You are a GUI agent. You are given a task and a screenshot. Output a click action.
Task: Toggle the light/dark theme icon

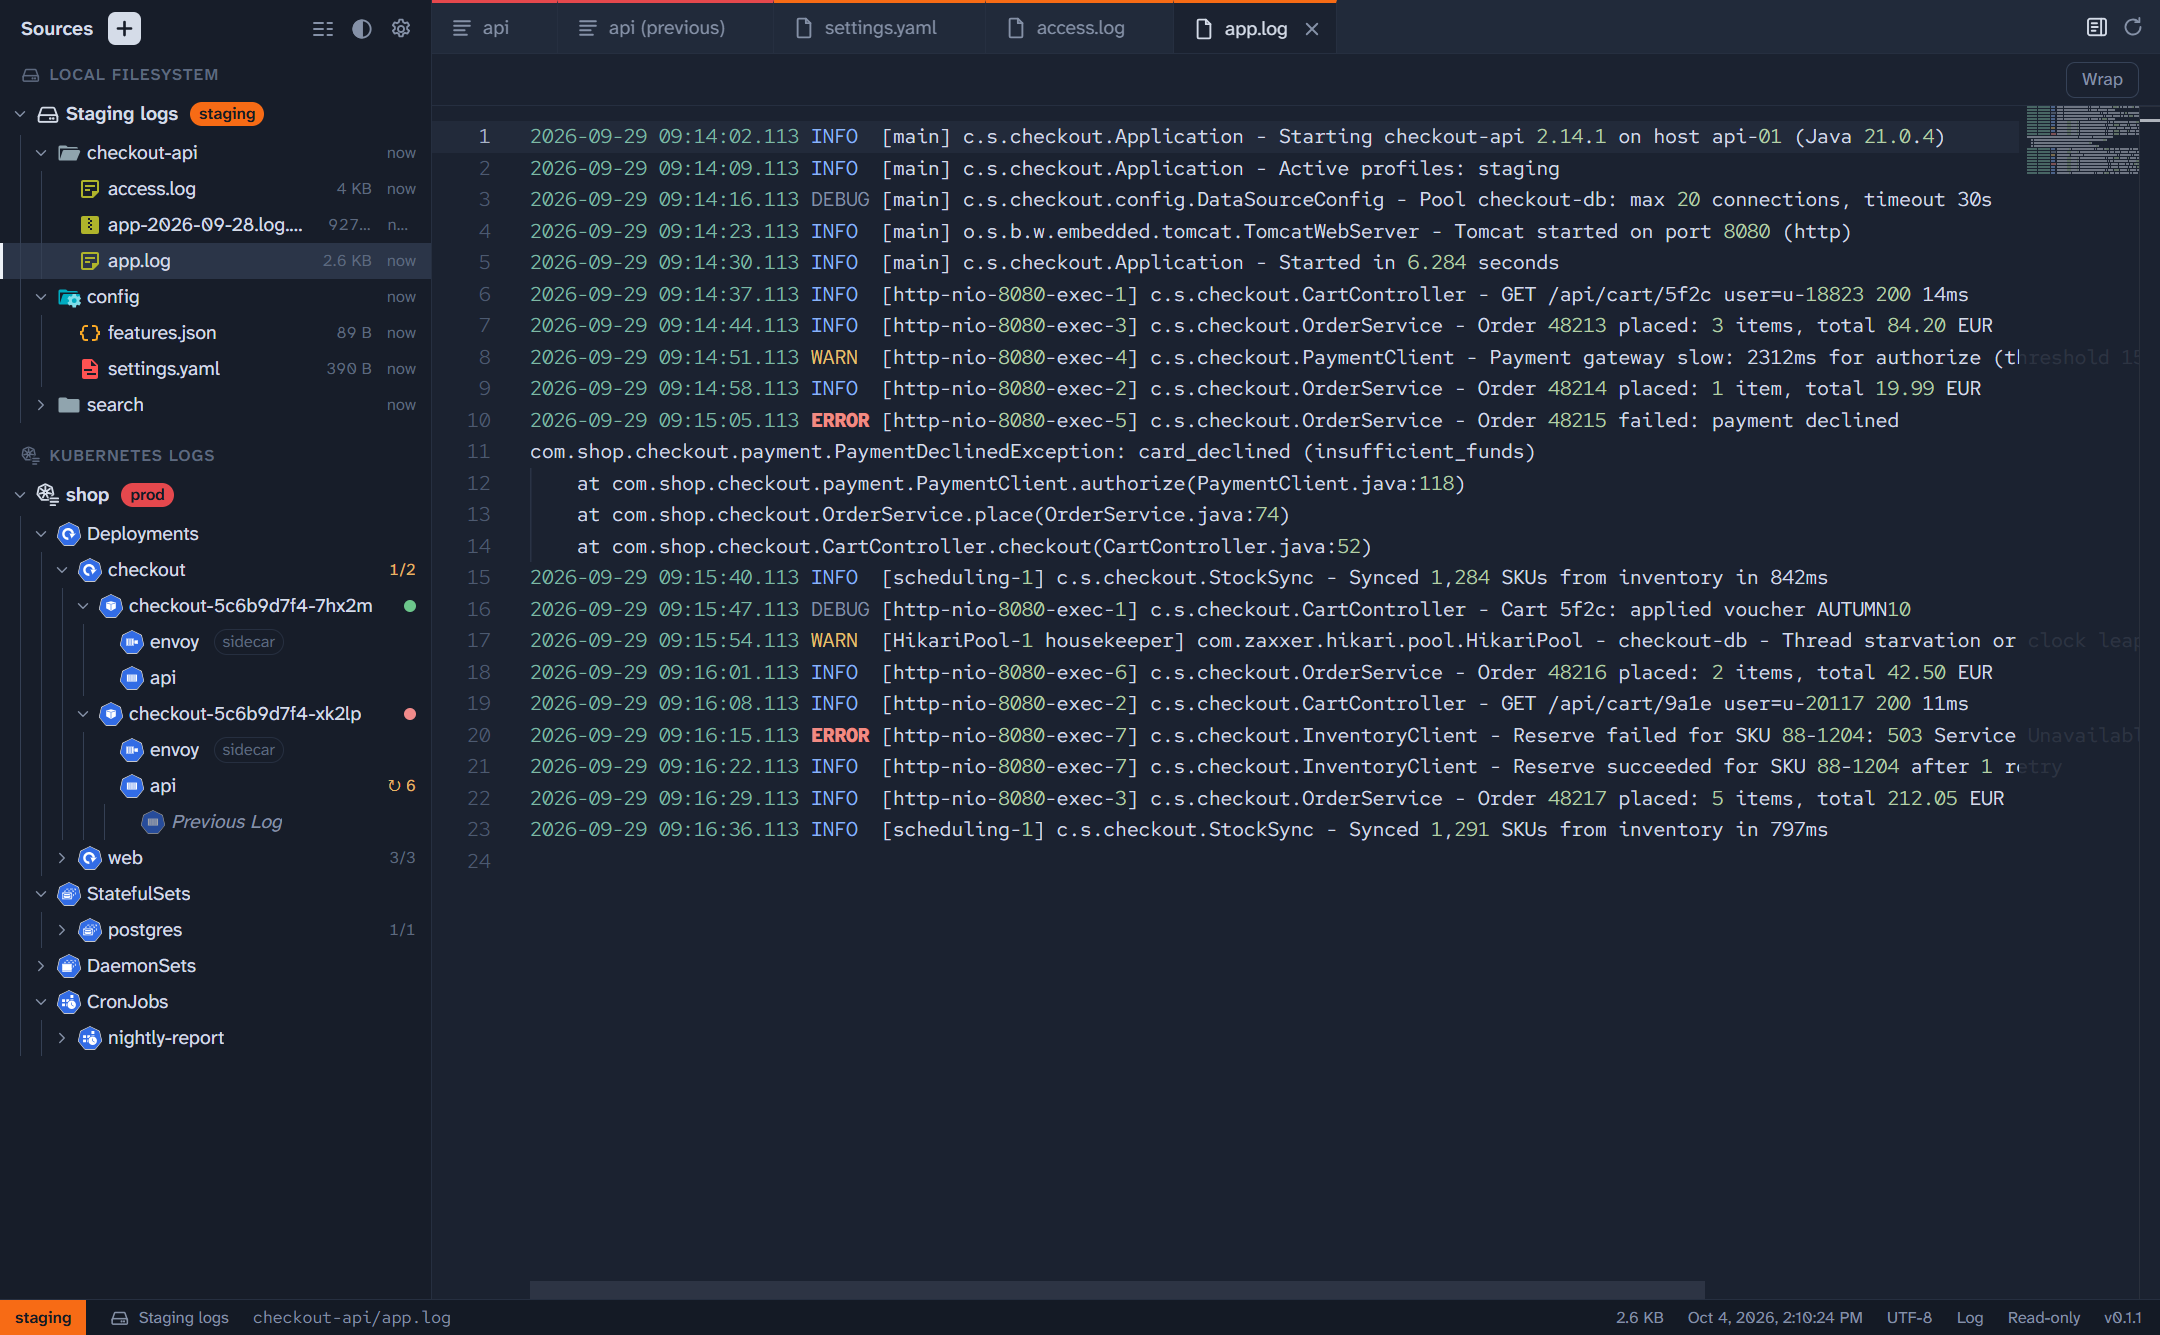pyautogui.click(x=362, y=29)
